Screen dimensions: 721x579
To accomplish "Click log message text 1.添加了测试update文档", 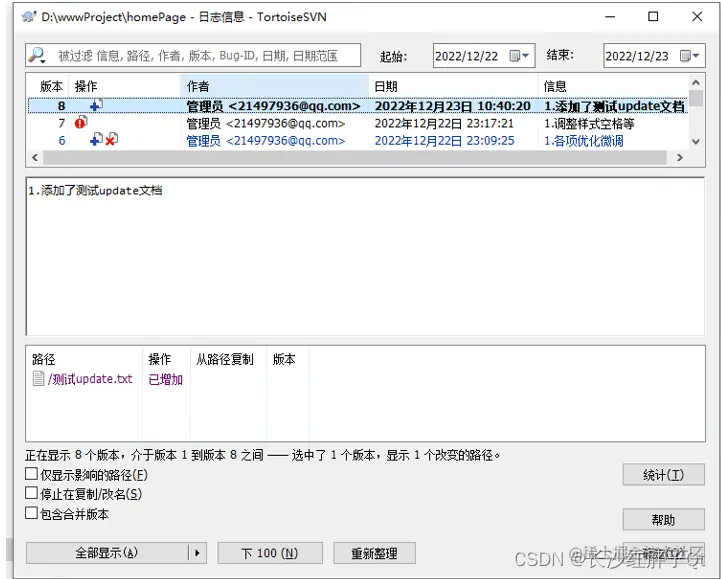I will (95, 190).
